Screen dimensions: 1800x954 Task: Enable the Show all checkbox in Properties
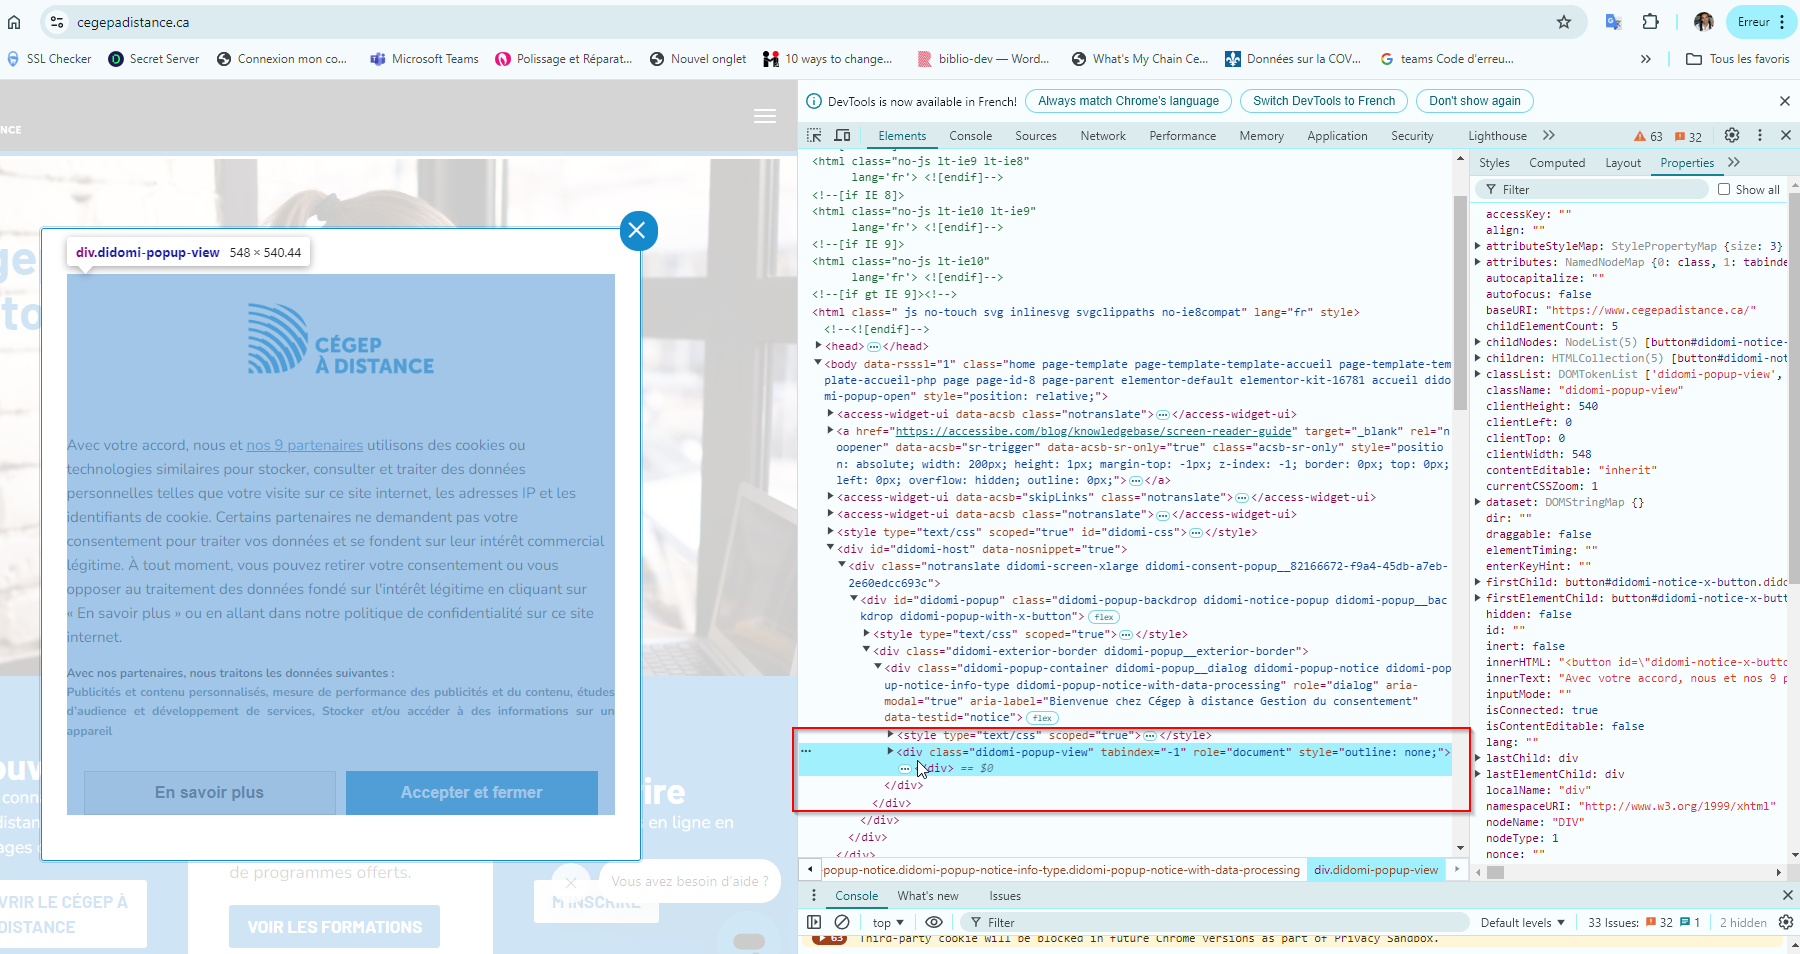click(1724, 189)
